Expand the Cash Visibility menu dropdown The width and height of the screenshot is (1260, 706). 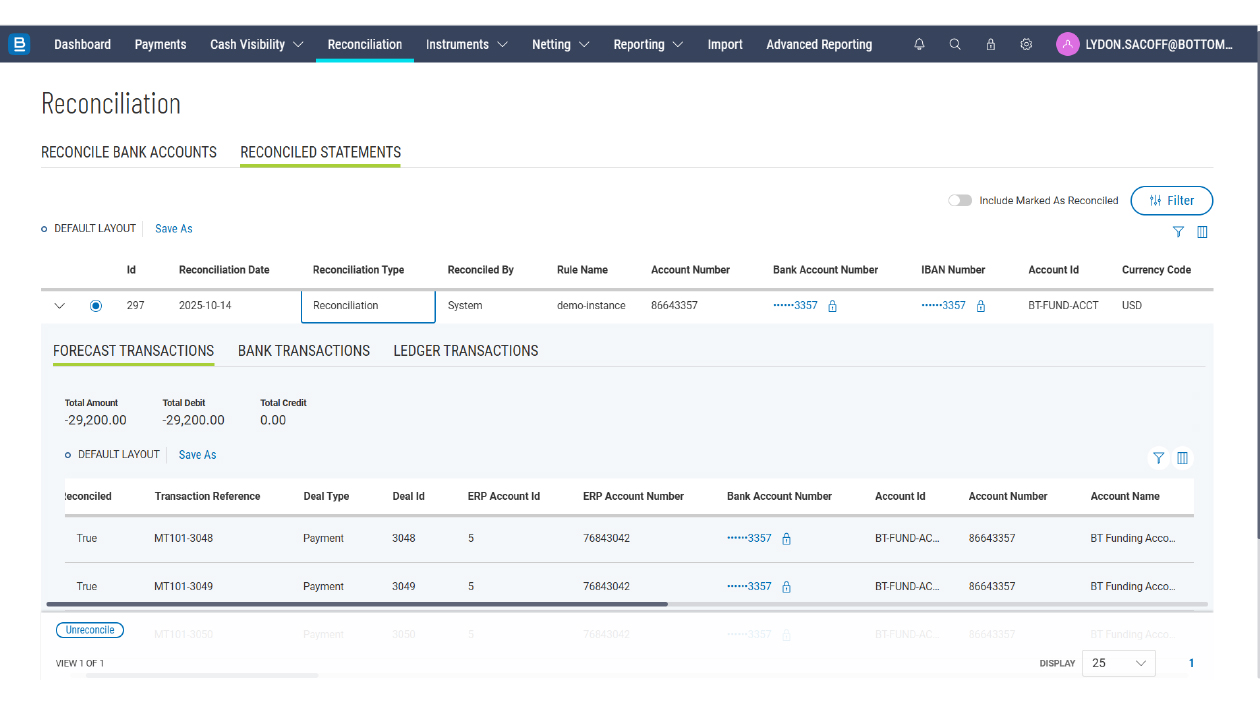point(256,45)
